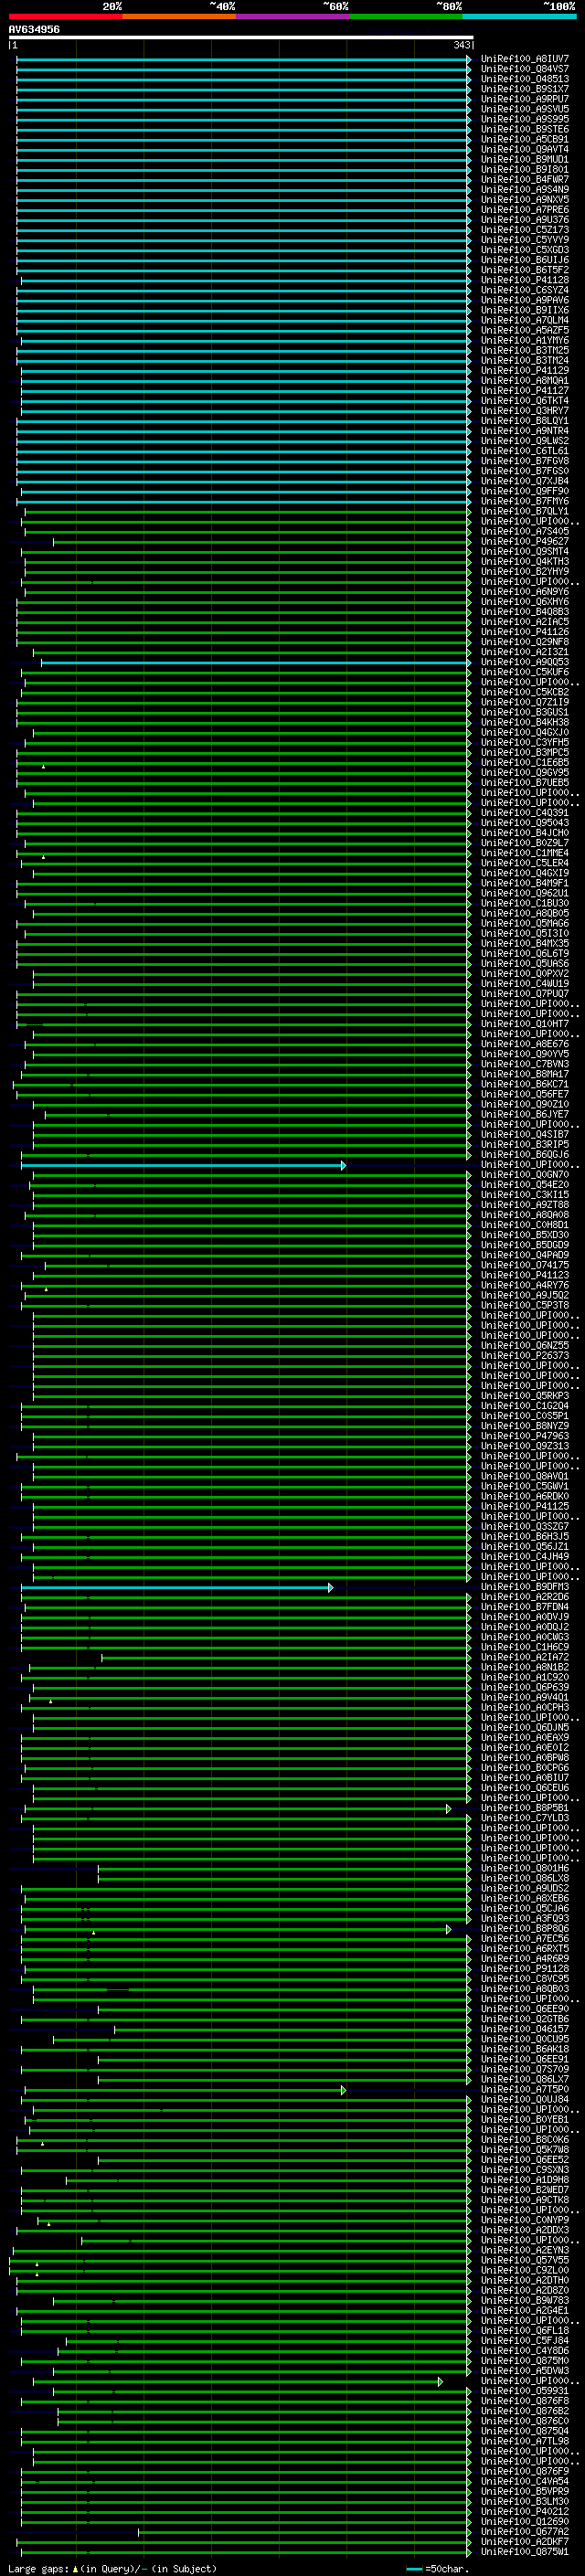Select hit UniRef100_Q6FL18
585x2576 pixels.
point(525,2330)
